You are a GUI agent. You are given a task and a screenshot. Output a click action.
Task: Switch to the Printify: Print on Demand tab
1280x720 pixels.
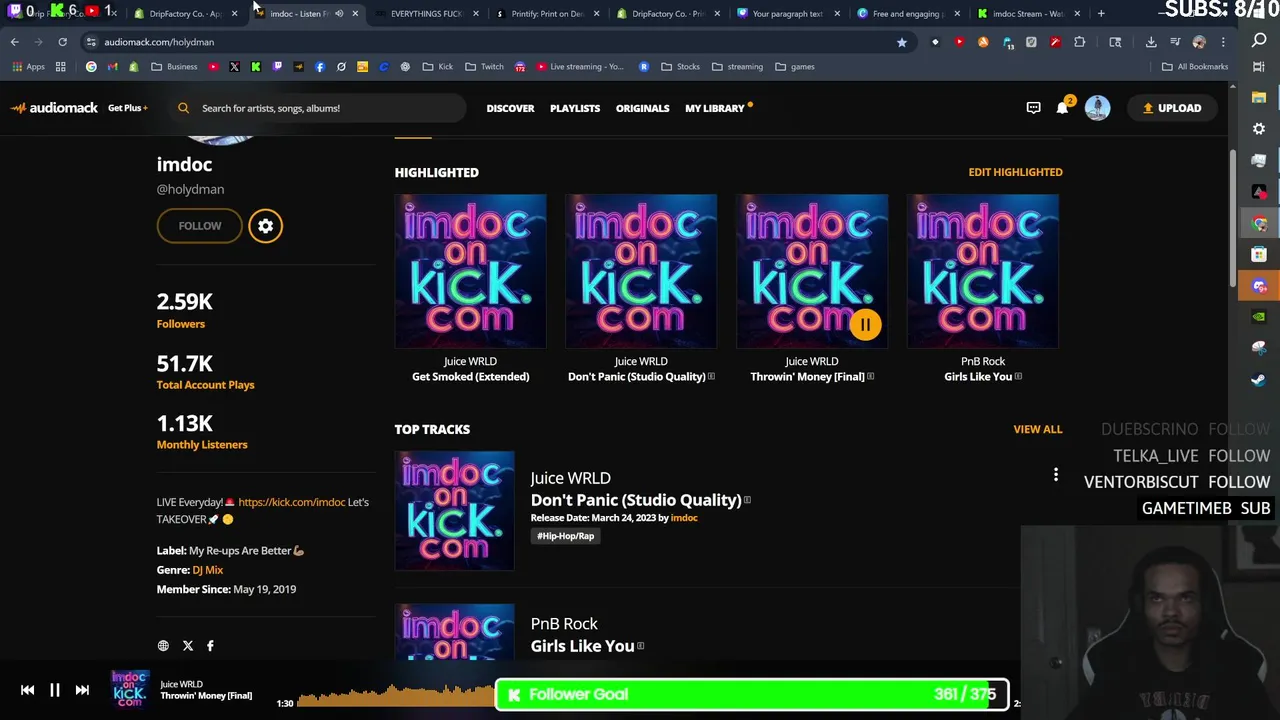point(547,14)
